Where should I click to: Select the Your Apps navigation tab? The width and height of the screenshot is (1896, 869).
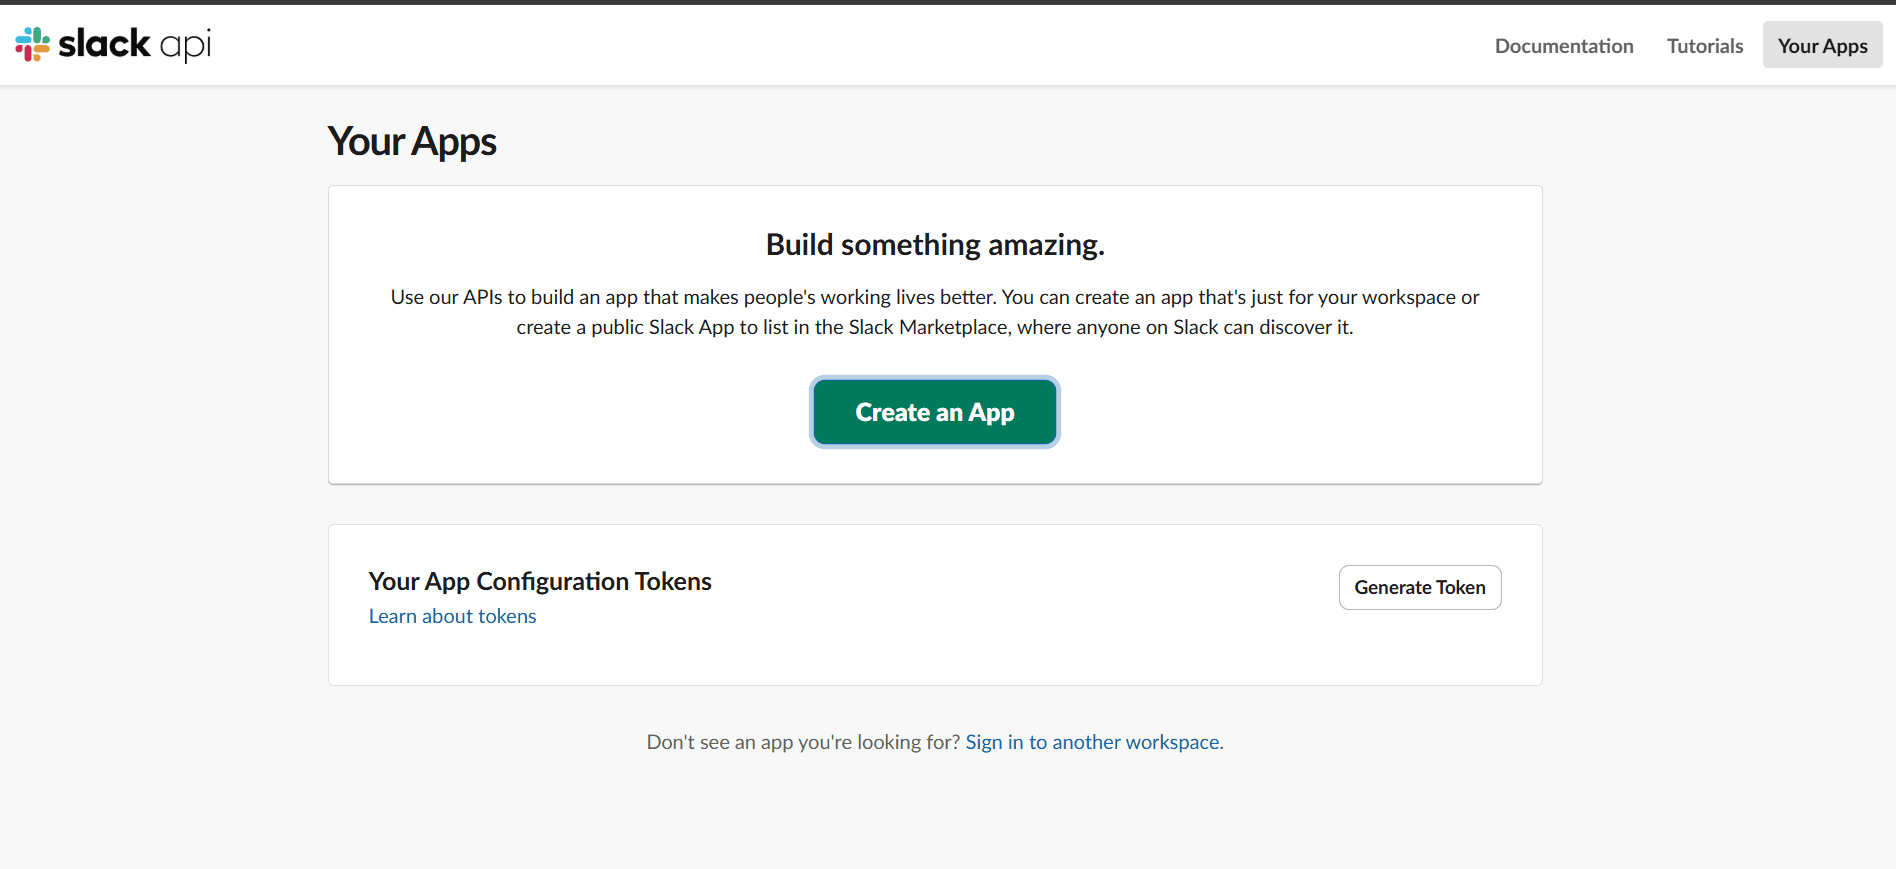[1822, 45]
